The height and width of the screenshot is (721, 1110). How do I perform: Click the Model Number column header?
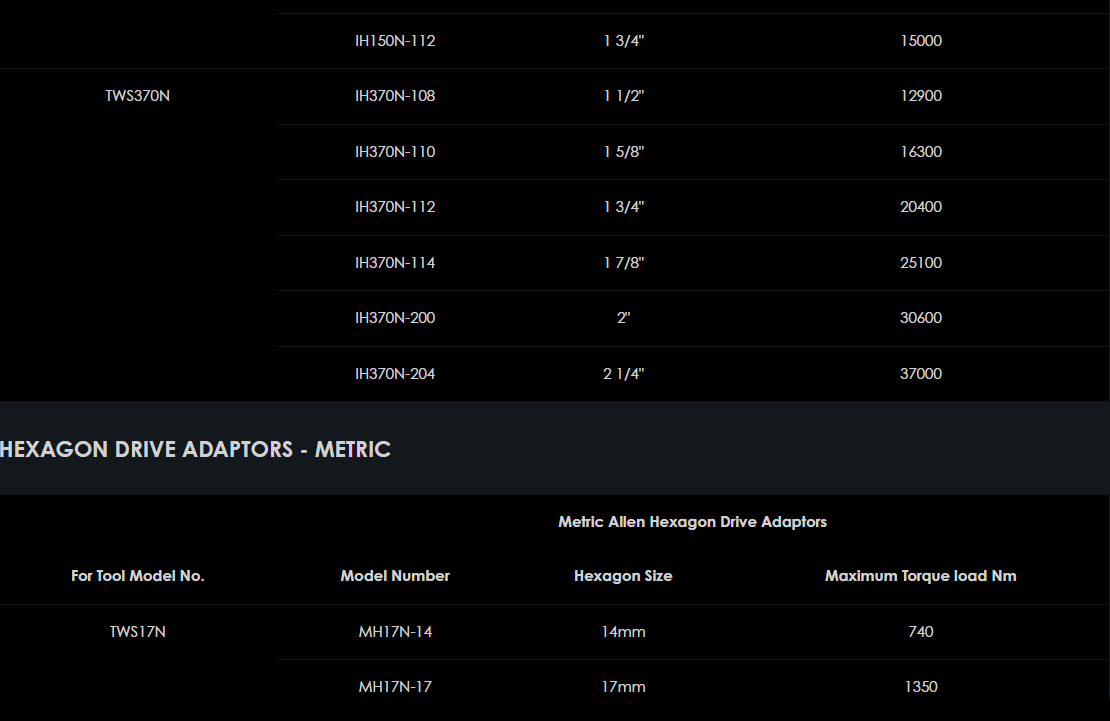[395, 576]
